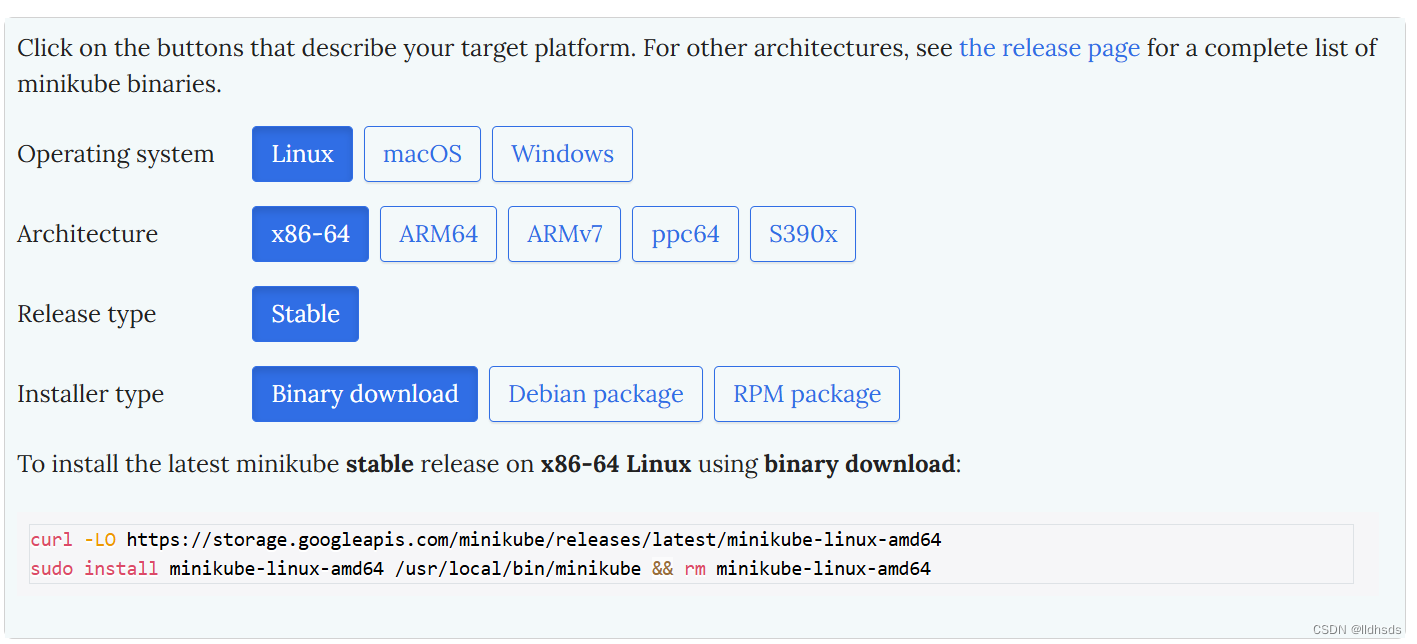The width and height of the screenshot is (1417, 644).
Task: Switch installer type to Debian package
Action: tap(596, 394)
